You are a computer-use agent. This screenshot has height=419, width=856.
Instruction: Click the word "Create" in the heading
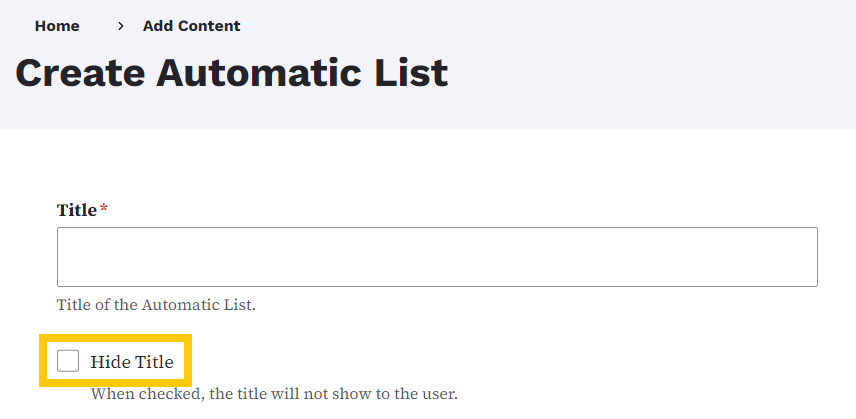pyautogui.click(x=83, y=74)
